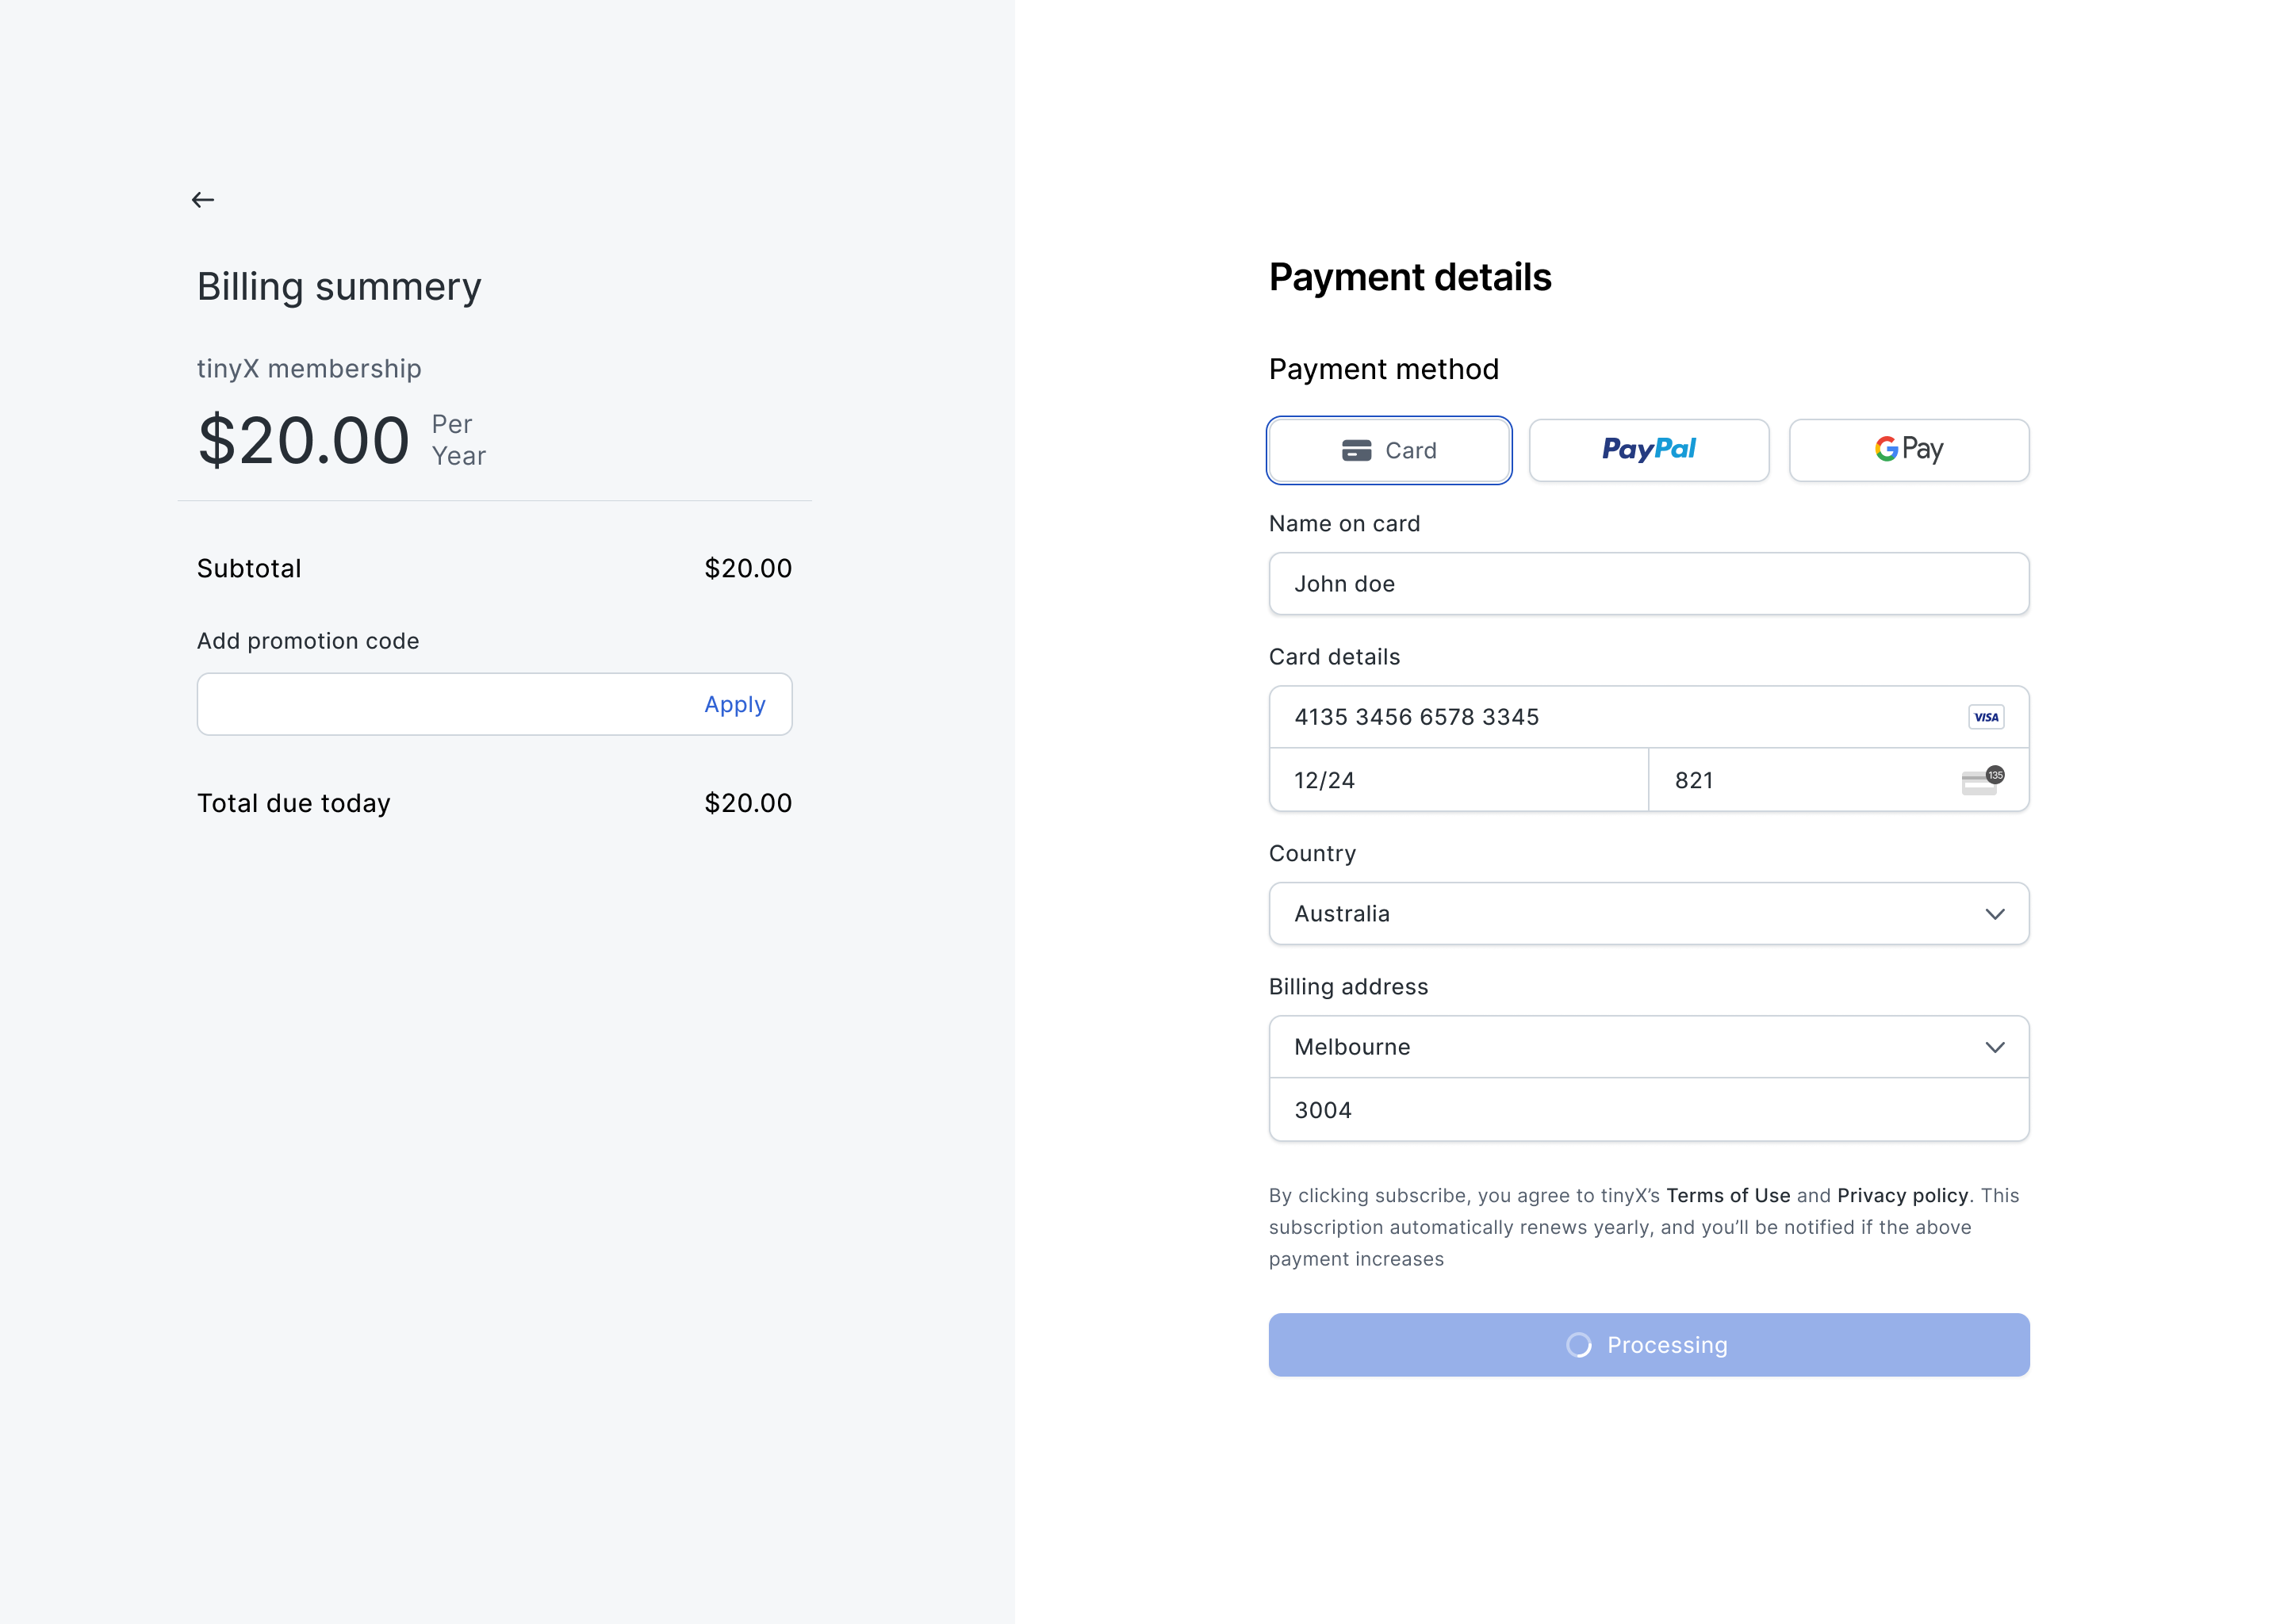Viewport: 2284px width, 1624px height.
Task: Click the PayPal logo payment option
Action: click(1648, 449)
